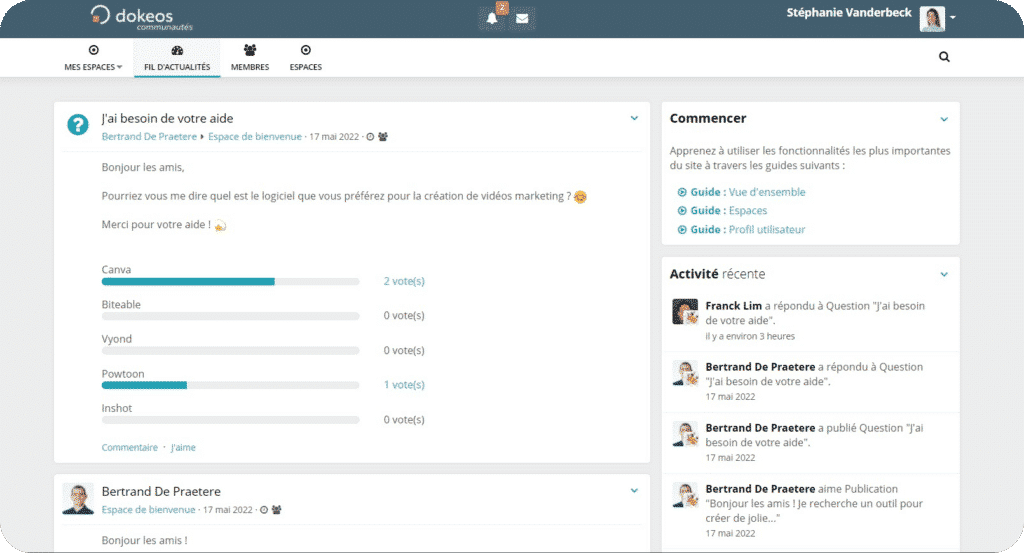
Task: Open the messages envelope icon
Action: point(522,19)
